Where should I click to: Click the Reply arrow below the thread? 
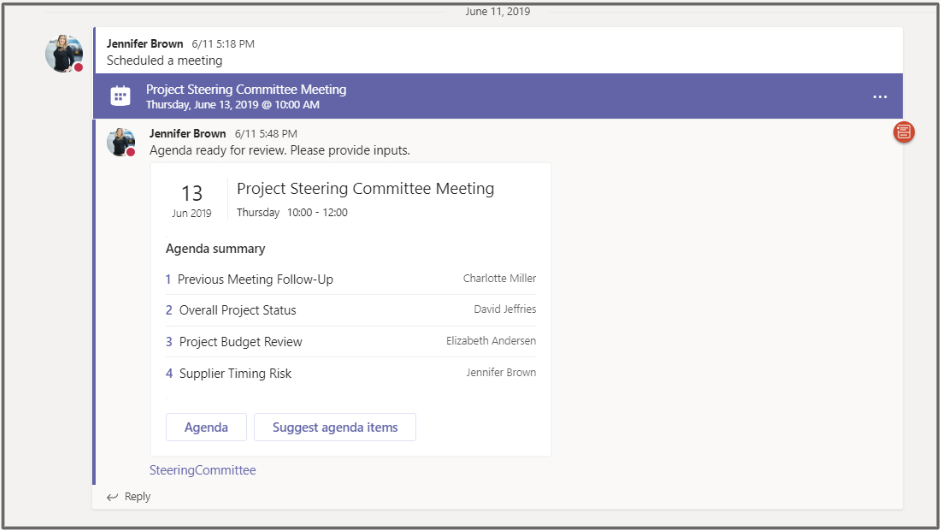113,496
